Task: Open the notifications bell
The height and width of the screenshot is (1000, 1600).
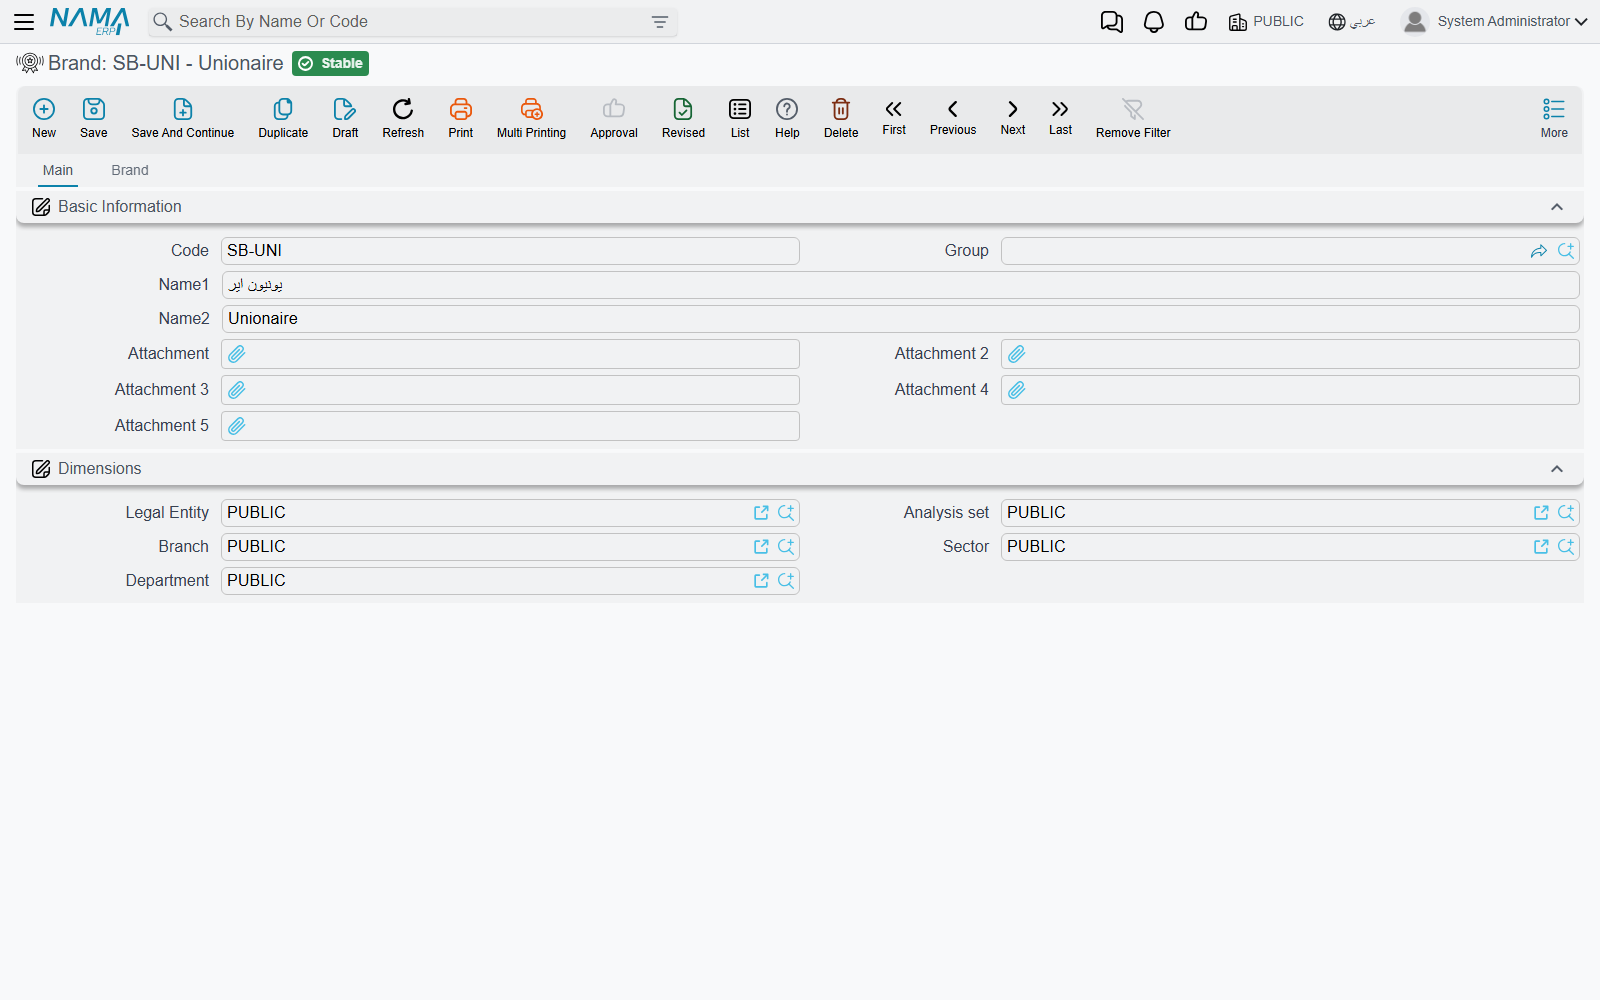Action: coord(1154,22)
